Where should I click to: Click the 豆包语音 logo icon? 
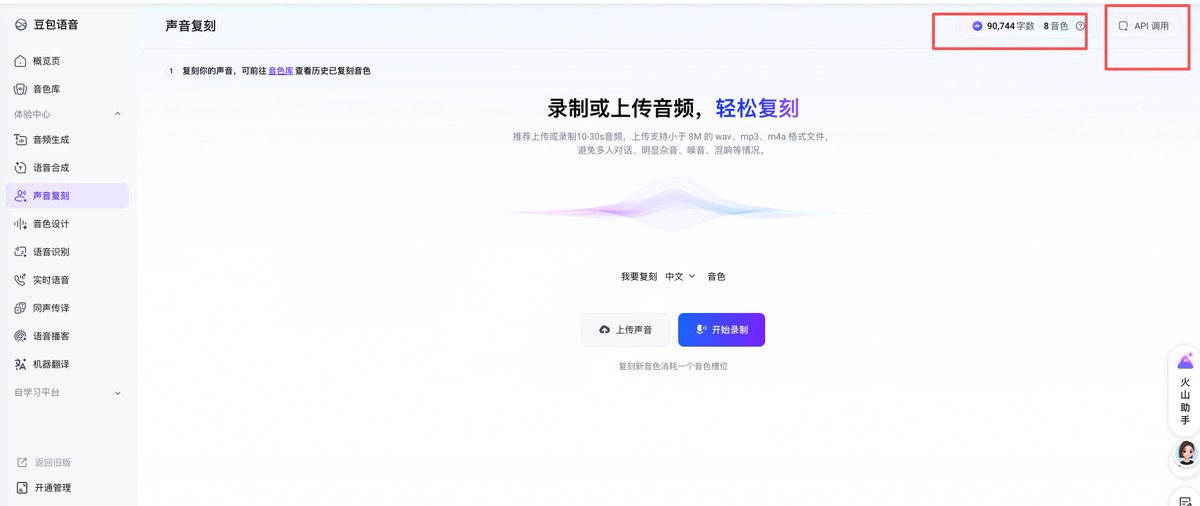(21, 25)
